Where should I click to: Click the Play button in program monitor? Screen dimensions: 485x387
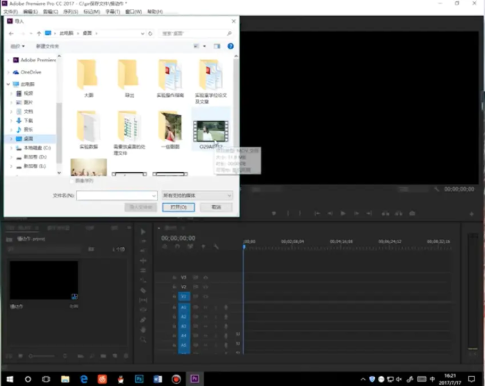pyautogui.click(x=343, y=213)
